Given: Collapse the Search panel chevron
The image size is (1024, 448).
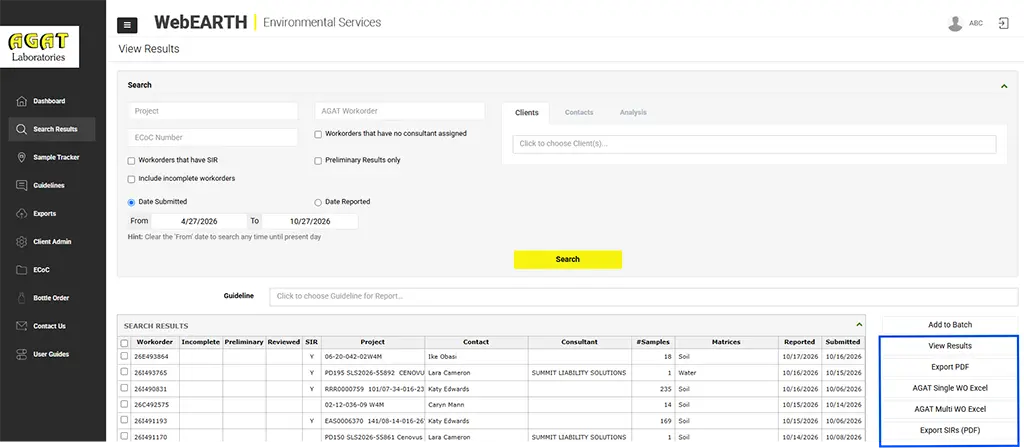Looking at the screenshot, I should (1004, 86).
